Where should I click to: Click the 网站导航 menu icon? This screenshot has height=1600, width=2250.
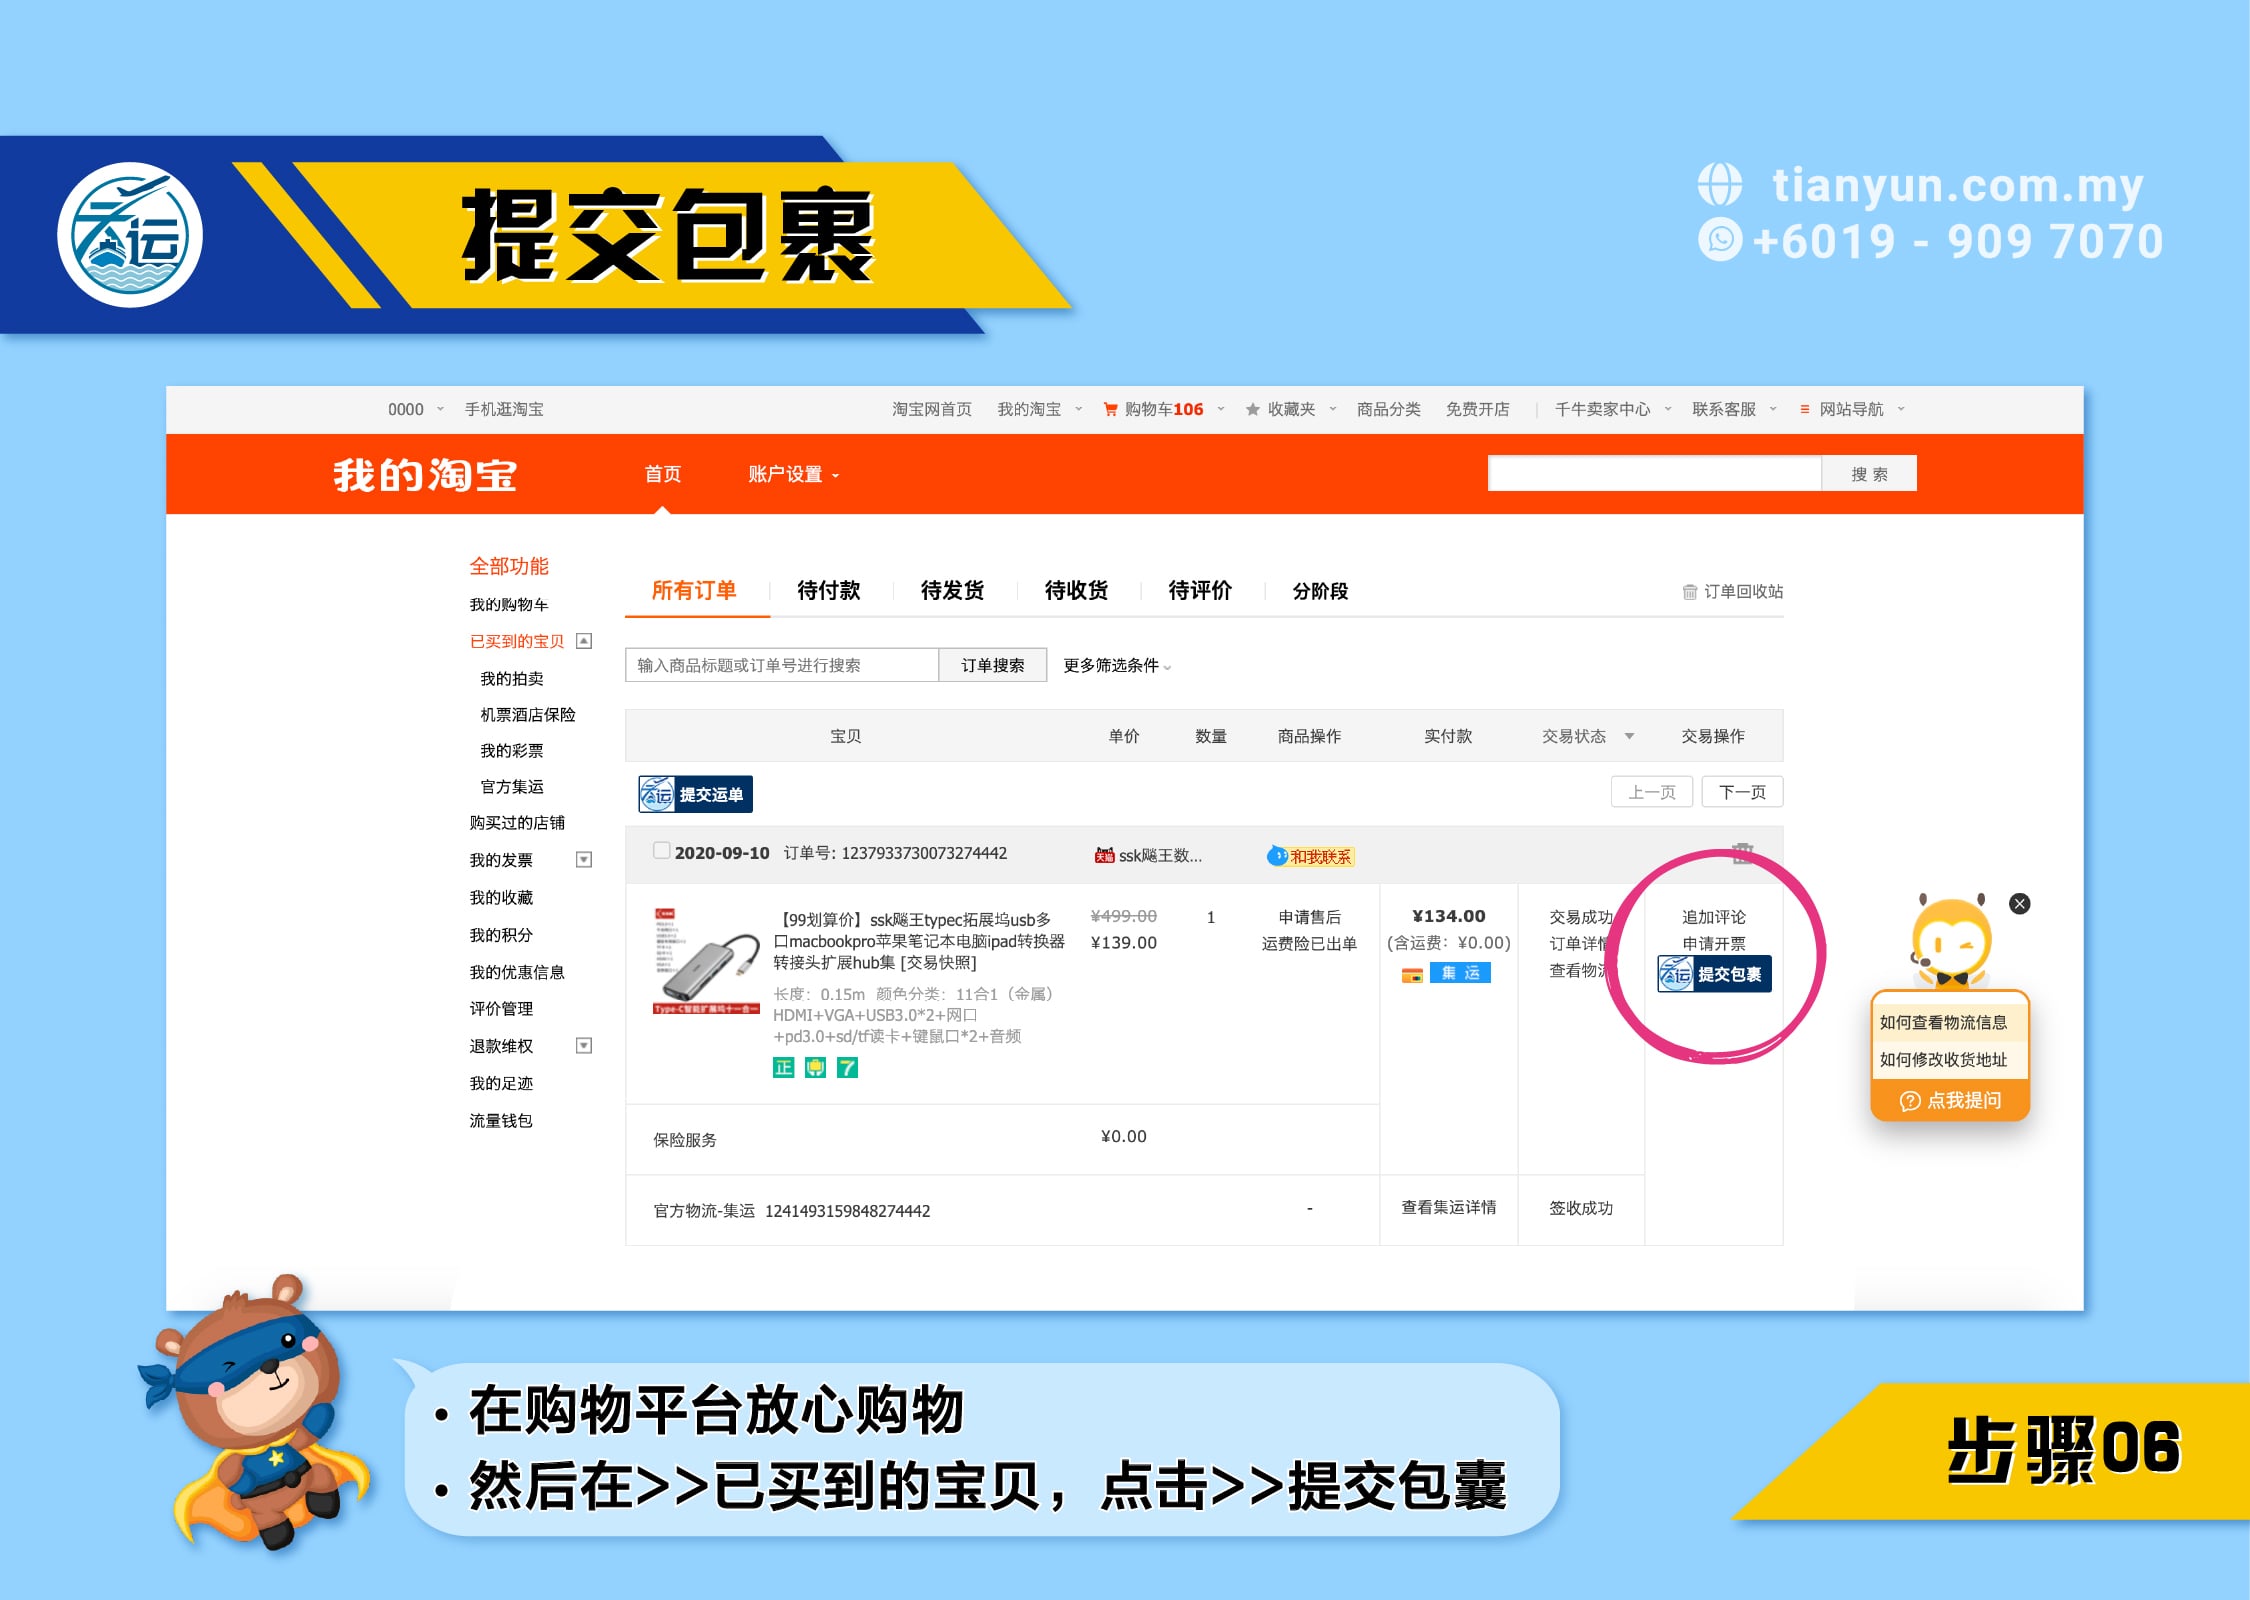[1804, 409]
